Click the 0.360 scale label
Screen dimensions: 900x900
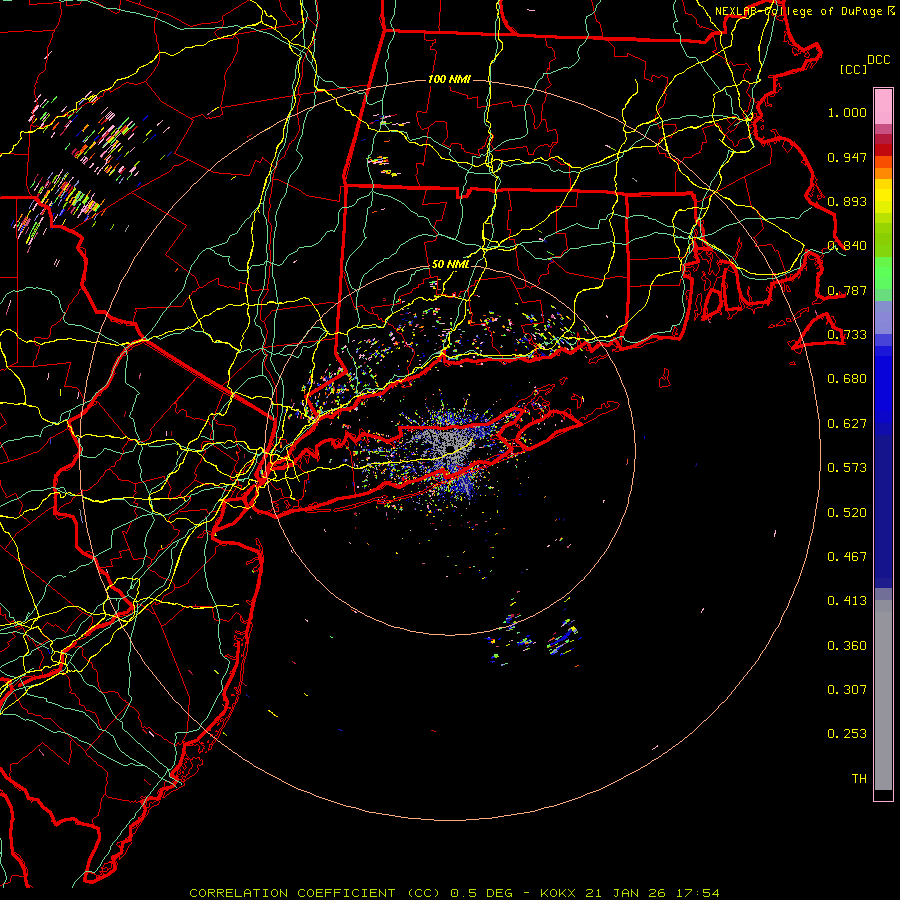point(847,646)
